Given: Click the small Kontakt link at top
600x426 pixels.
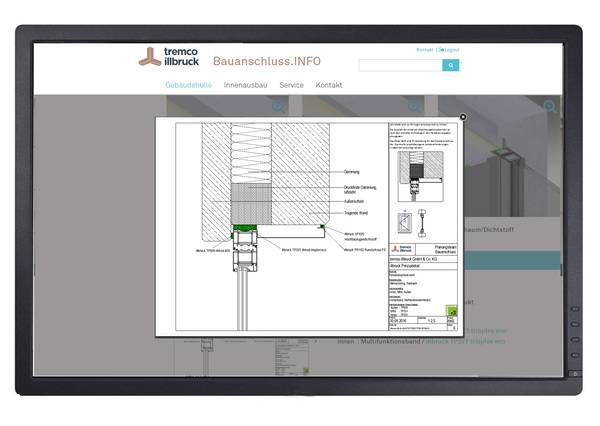Looking at the screenshot, I should coord(424,49).
